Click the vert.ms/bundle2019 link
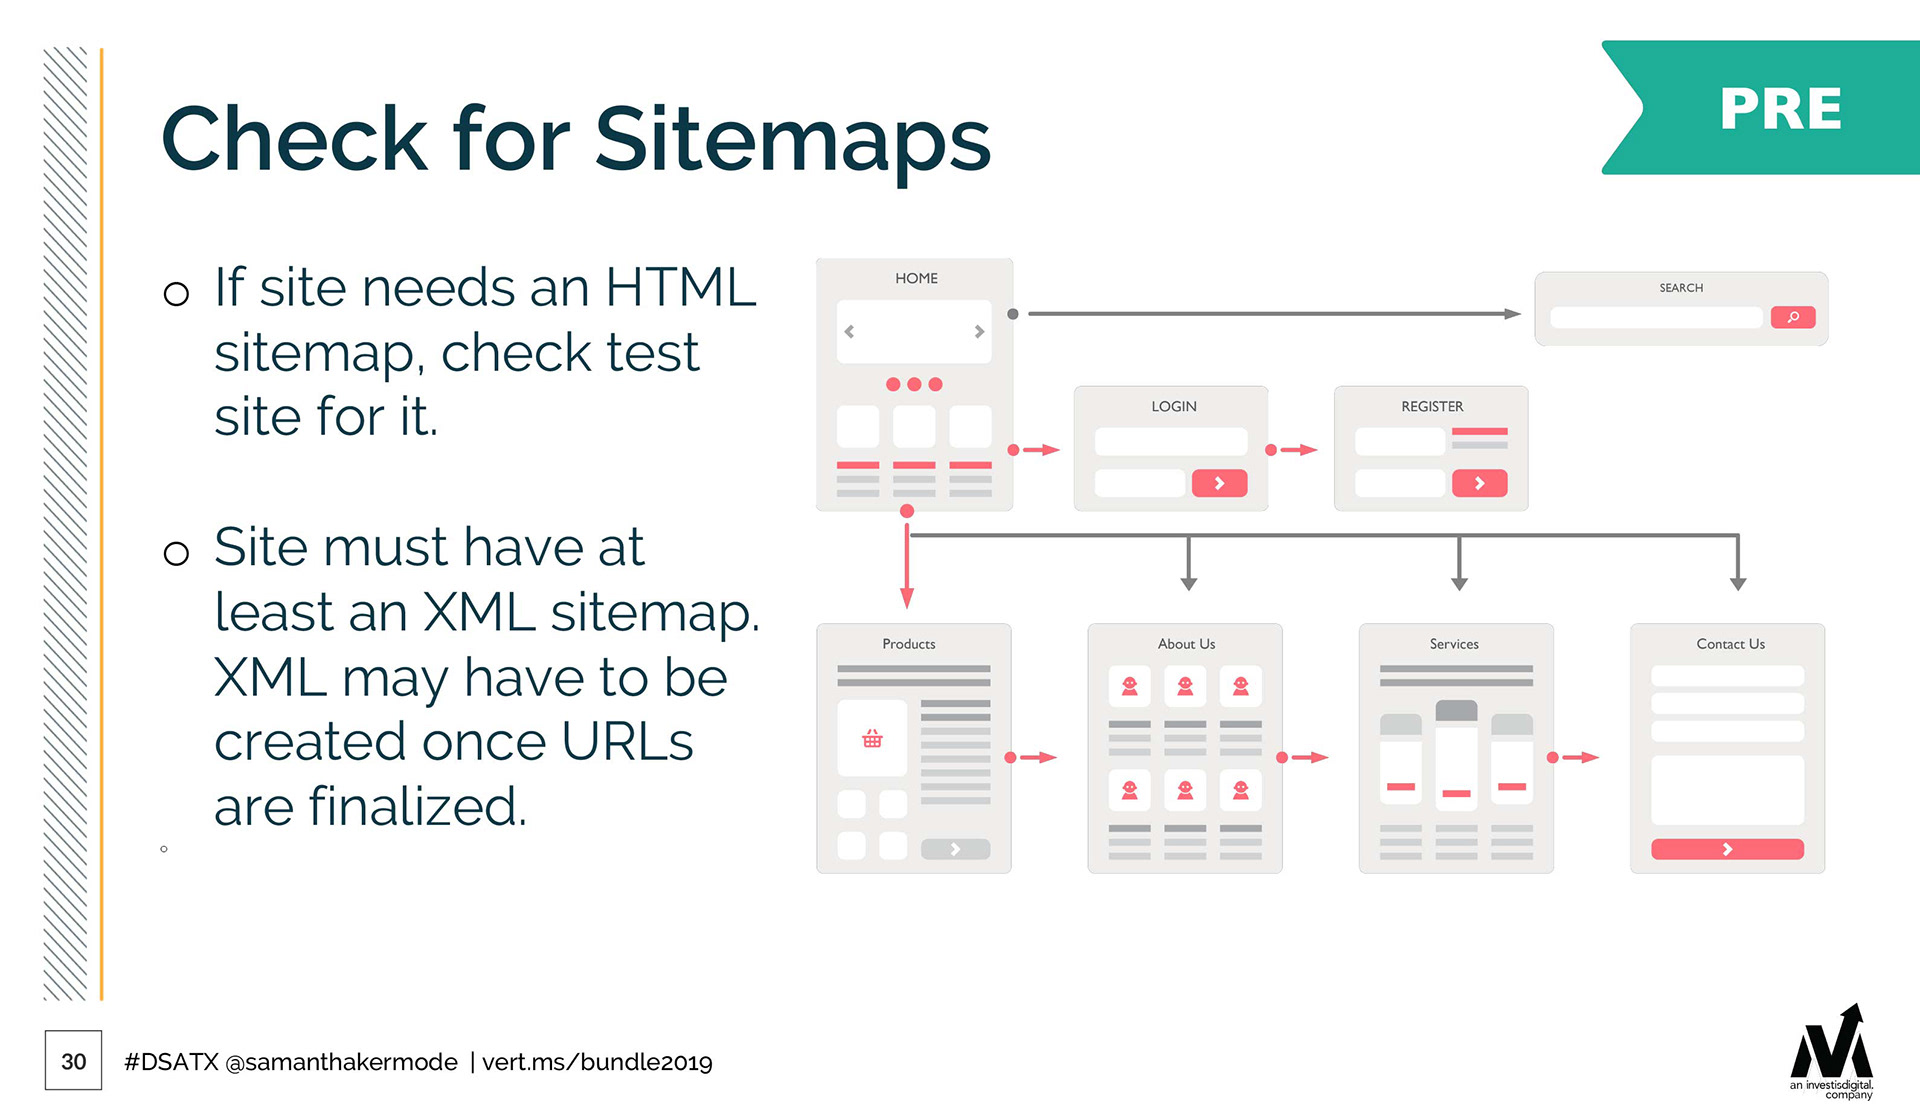Viewport: 1920px width, 1119px height. 597,1062
